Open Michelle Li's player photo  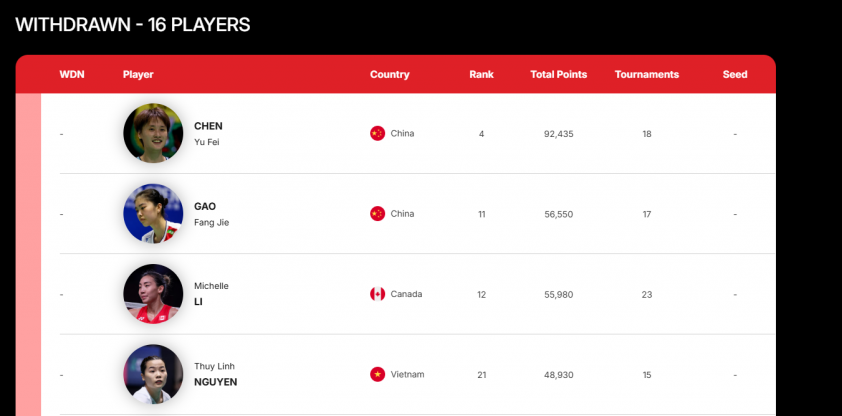tap(153, 294)
